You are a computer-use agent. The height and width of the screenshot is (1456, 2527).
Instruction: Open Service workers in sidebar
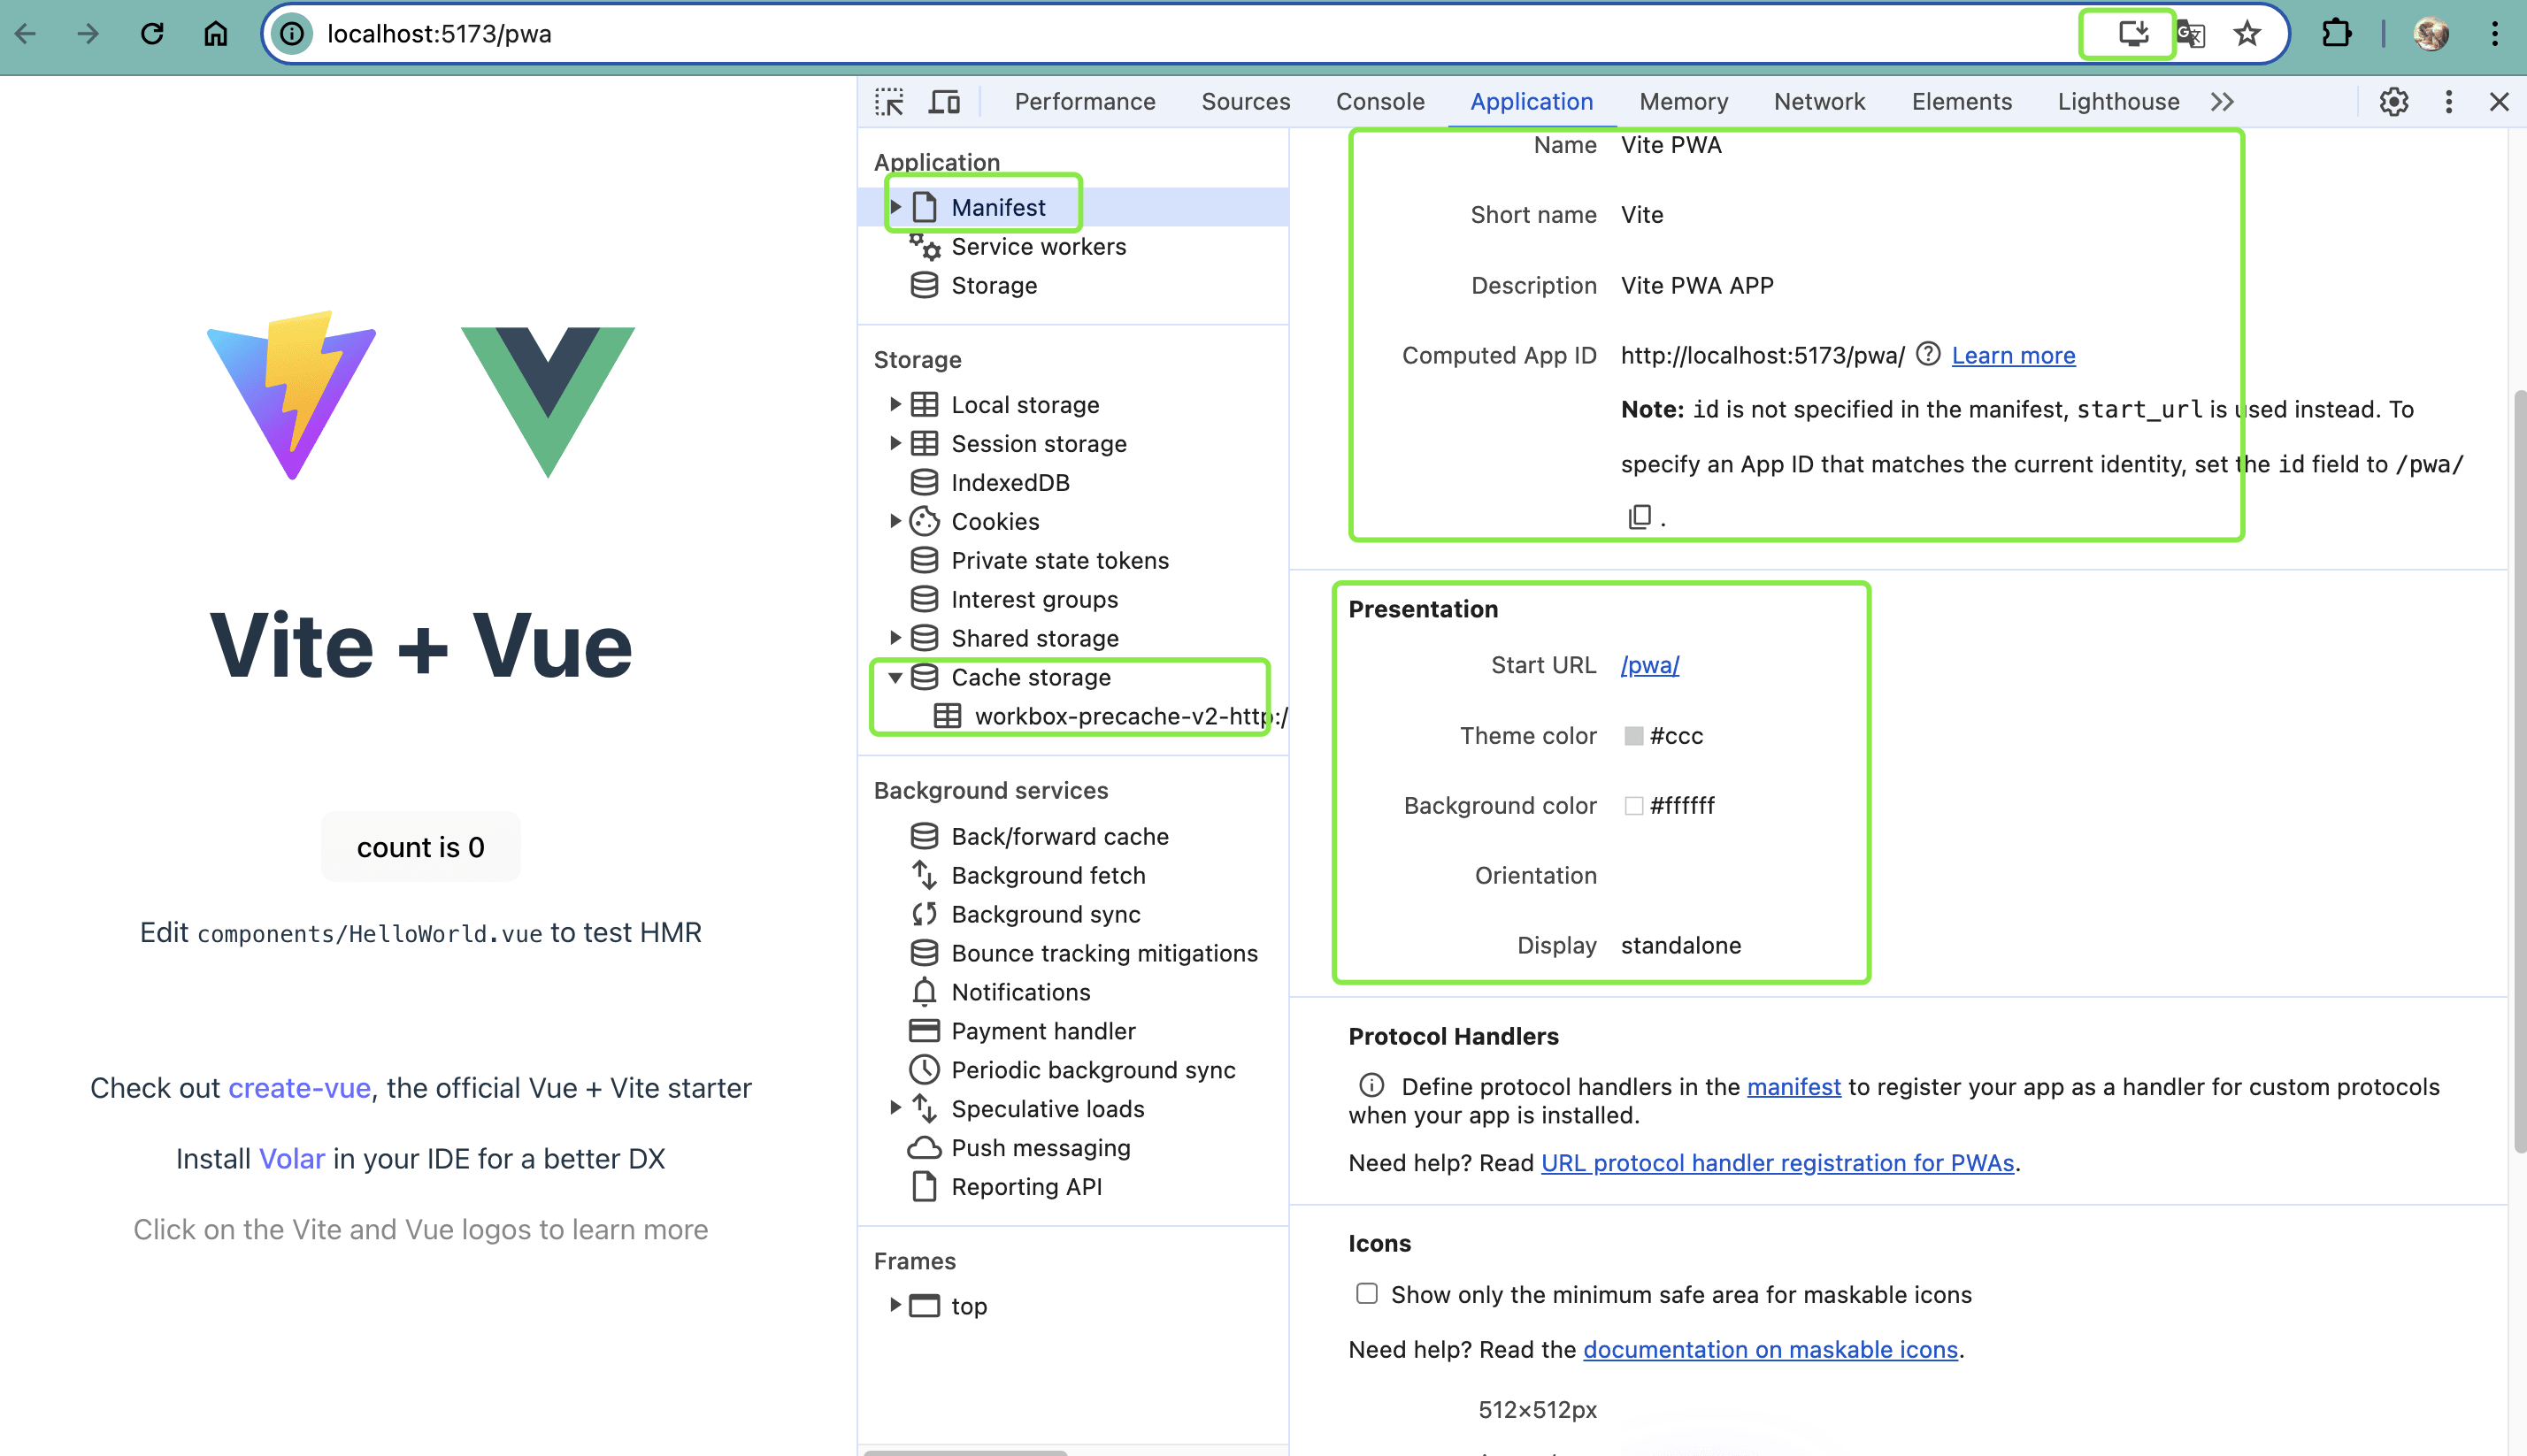pyautogui.click(x=1038, y=246)
